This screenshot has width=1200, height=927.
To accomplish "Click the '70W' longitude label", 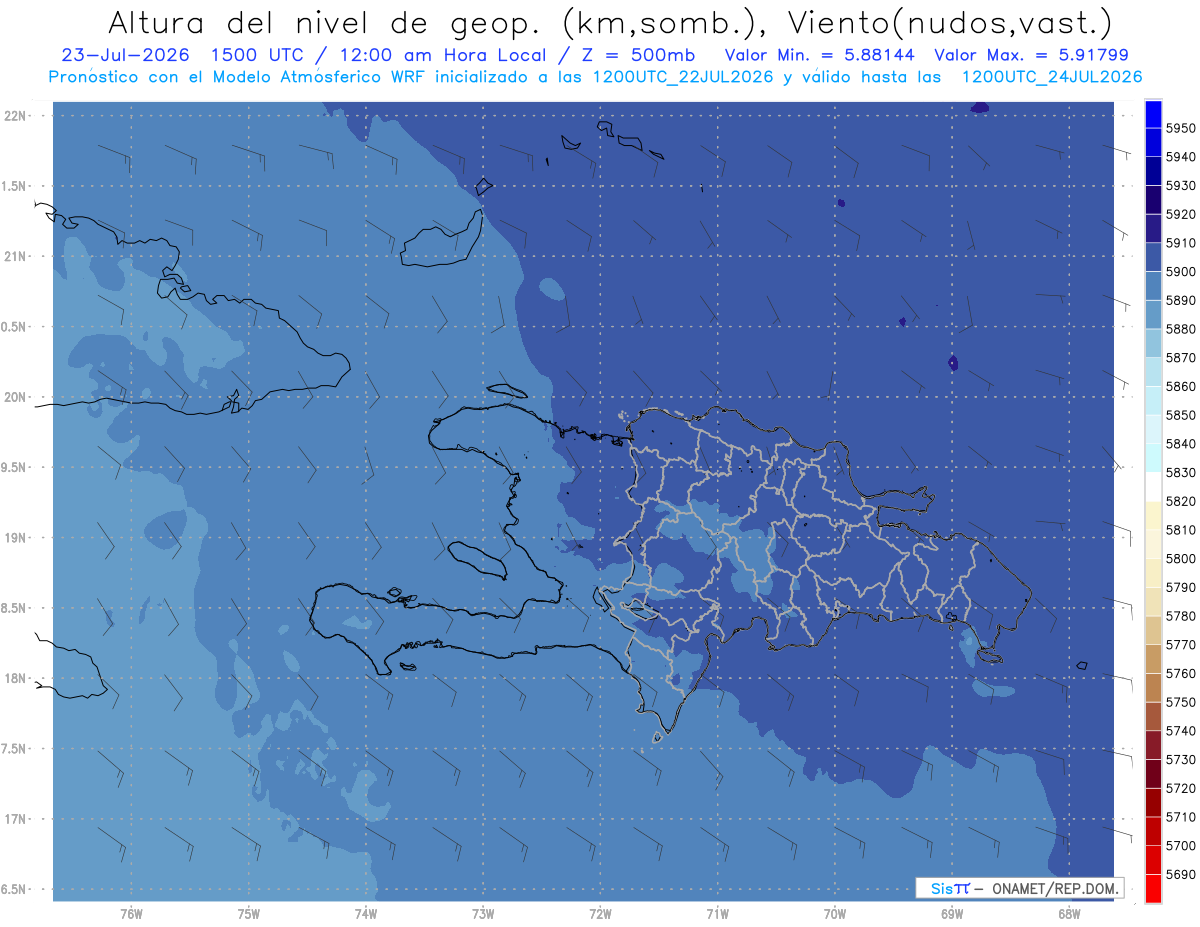I will pos(835,914).
